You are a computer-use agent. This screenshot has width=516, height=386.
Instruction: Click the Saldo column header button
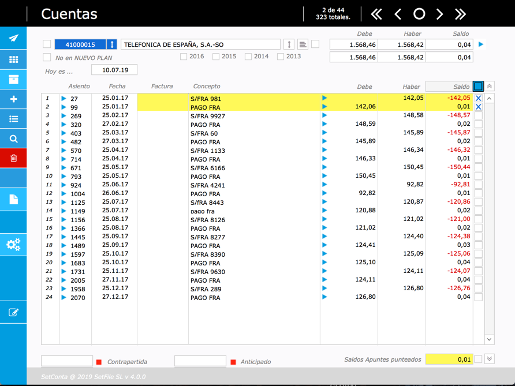click(449, 86)
